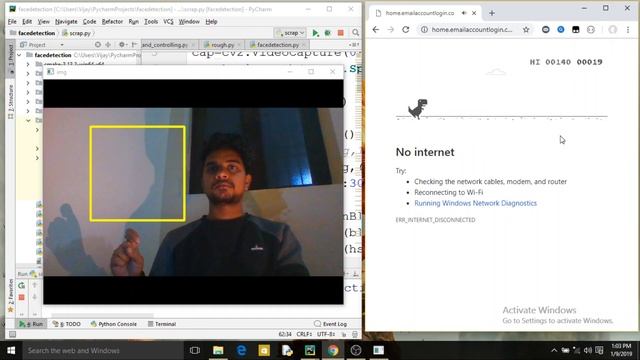Open the Refactor menu
This screenshot has width=640, height=360.
112,22
